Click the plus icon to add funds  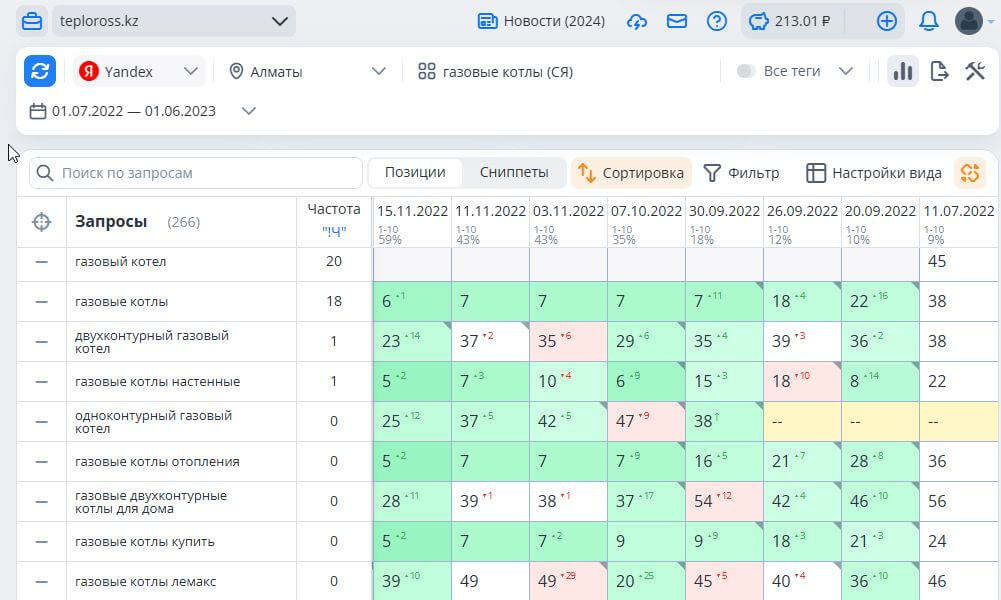coord(886,21)
